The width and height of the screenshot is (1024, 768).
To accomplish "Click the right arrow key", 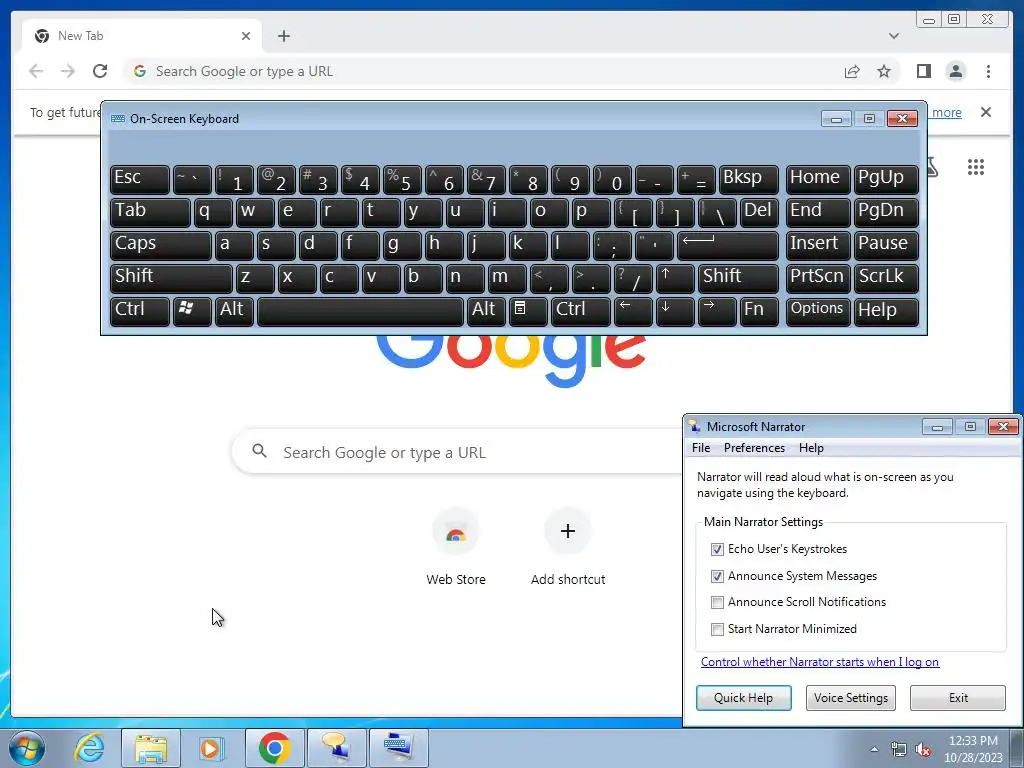I will (716, 311).
